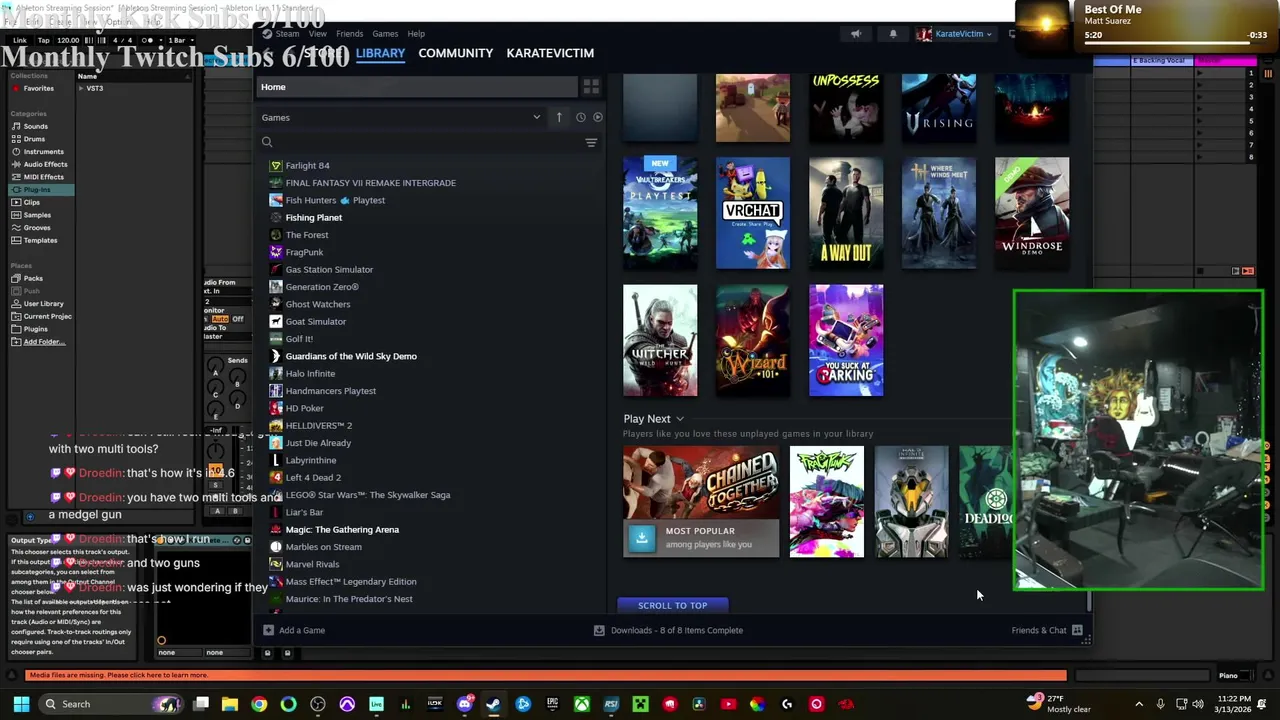The width and height of the screenshot is (1280, 720).
Task: Select Clips category in Ableton browser
Action: [x=32, y=202]
